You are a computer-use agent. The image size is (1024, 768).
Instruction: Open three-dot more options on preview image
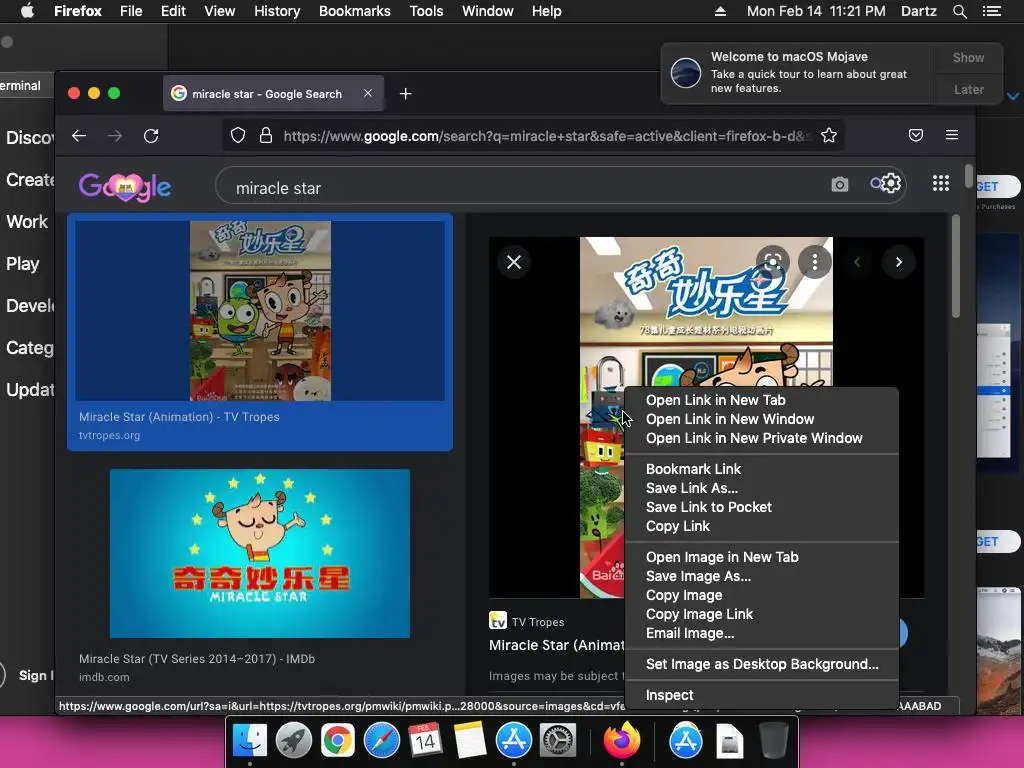(x=814, y=262)
